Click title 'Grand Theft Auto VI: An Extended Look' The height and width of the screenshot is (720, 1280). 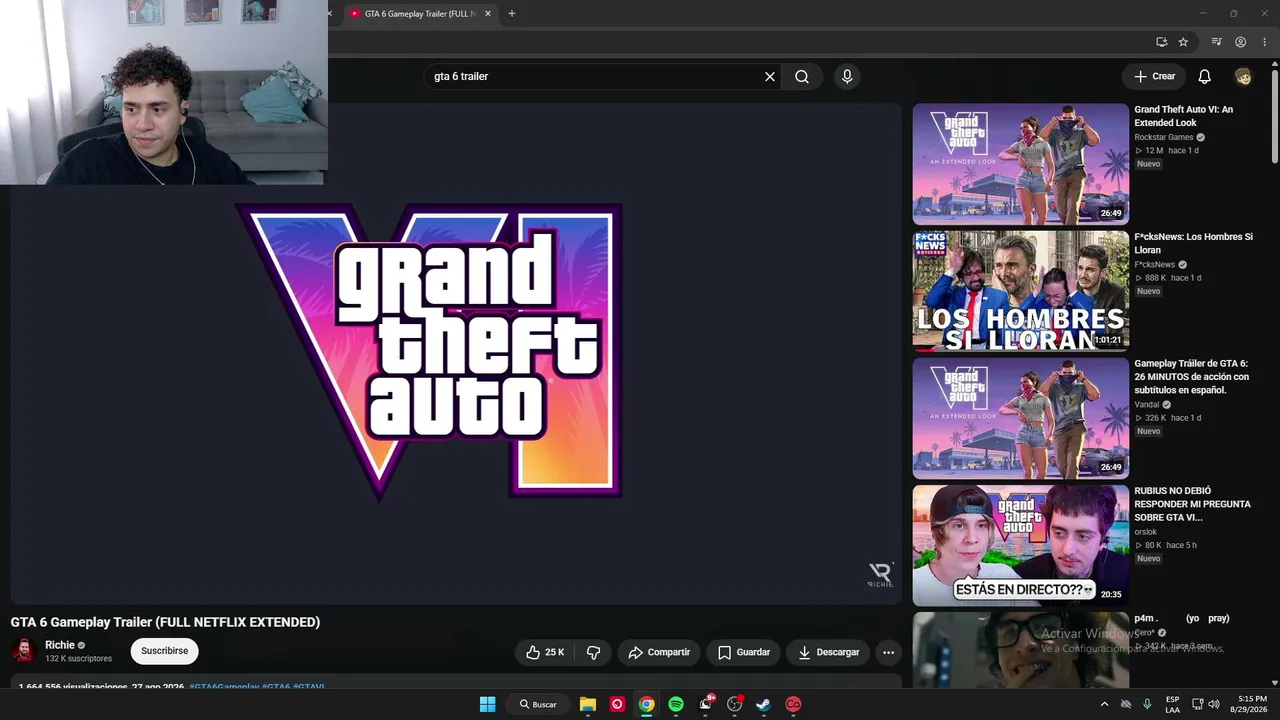click(x=1183, y=116)
